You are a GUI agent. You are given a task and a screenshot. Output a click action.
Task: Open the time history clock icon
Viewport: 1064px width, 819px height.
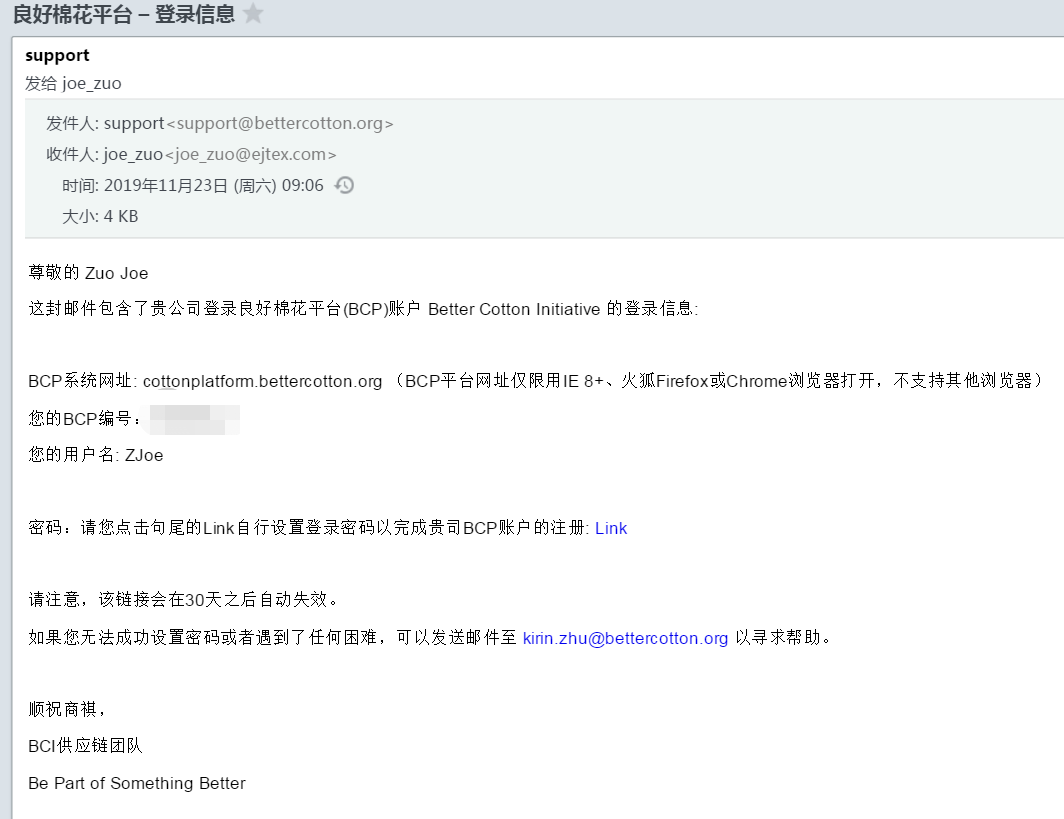[x=345, y=185]
